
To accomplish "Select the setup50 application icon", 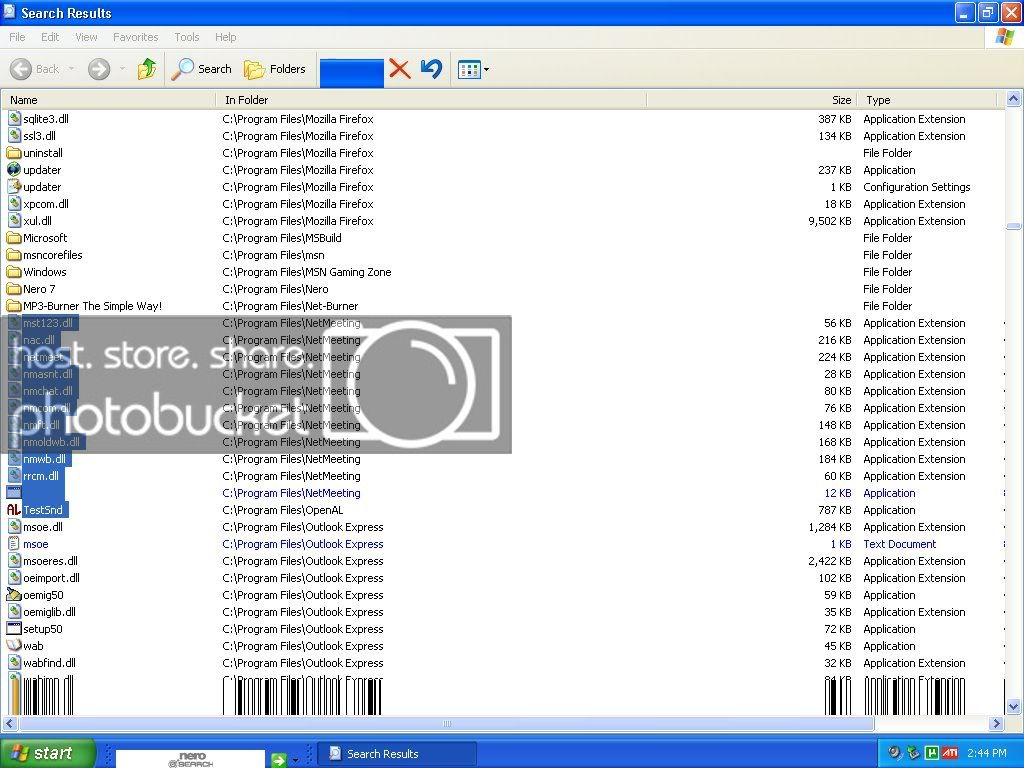I will click(x=14, y=628).
